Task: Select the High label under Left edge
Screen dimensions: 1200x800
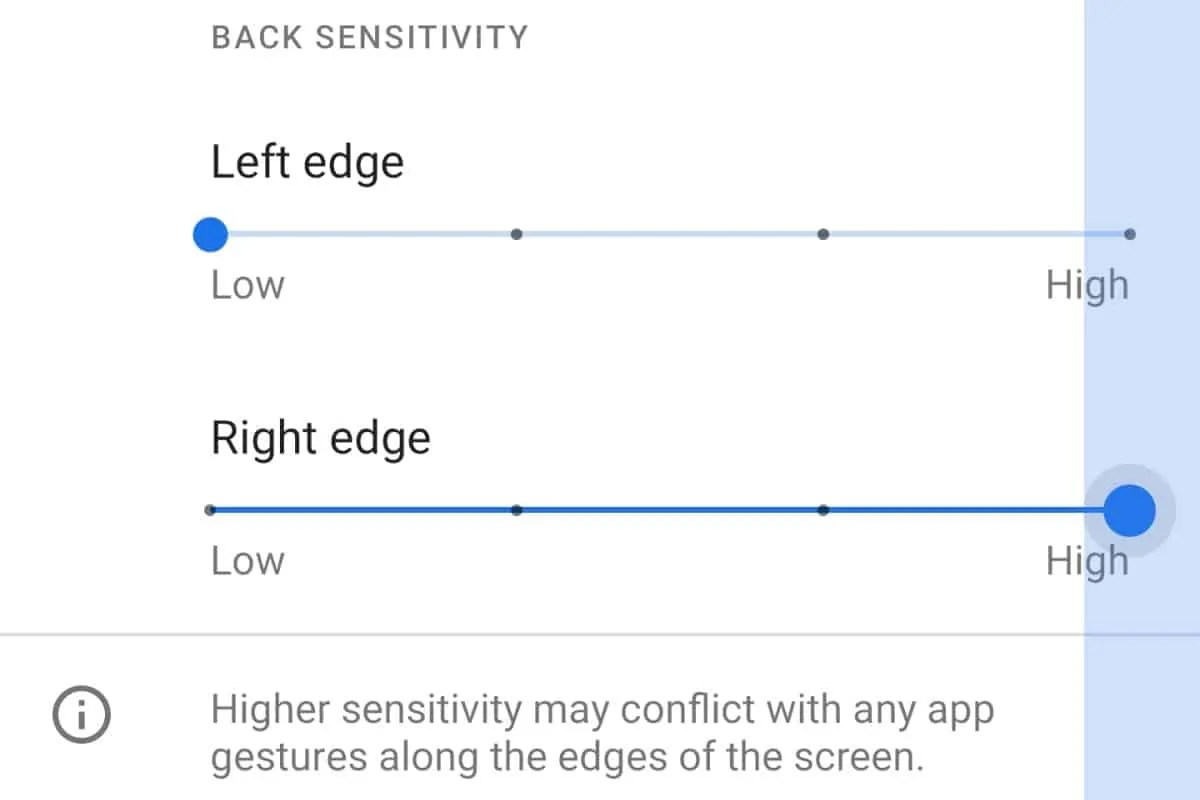Action: click(x=1088, y=285)
